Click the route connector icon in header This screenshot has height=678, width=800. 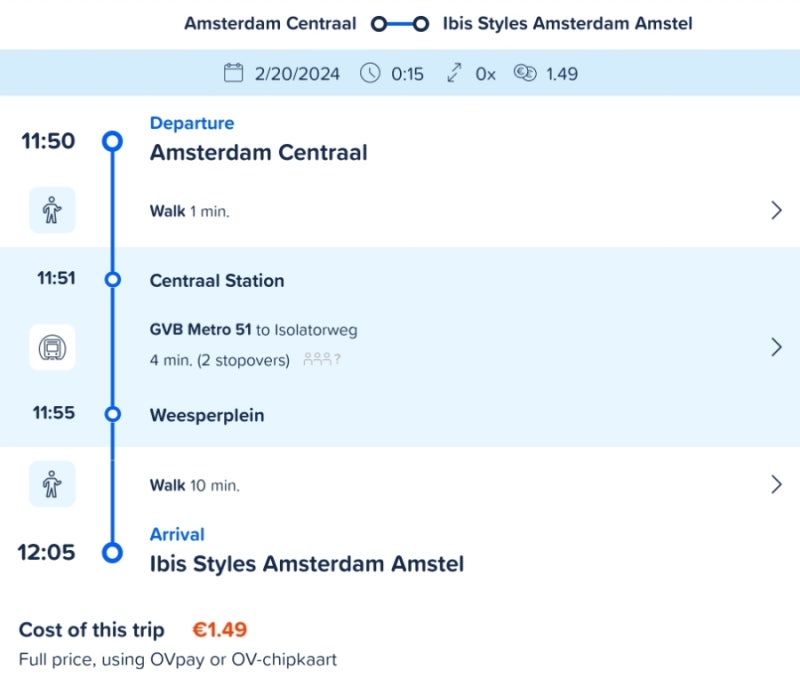(399, 24)
